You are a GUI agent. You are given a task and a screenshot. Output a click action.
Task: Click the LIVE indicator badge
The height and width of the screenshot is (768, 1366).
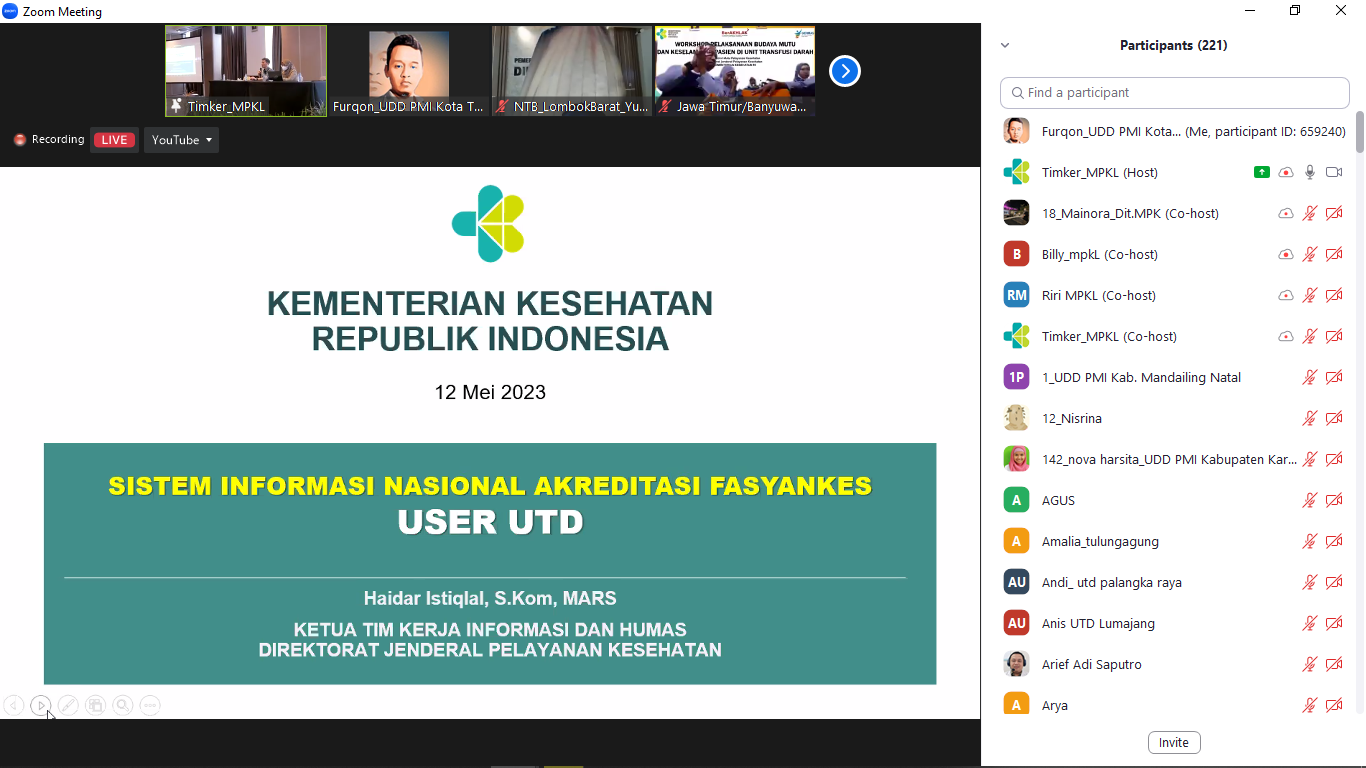[x=114, y=140]
